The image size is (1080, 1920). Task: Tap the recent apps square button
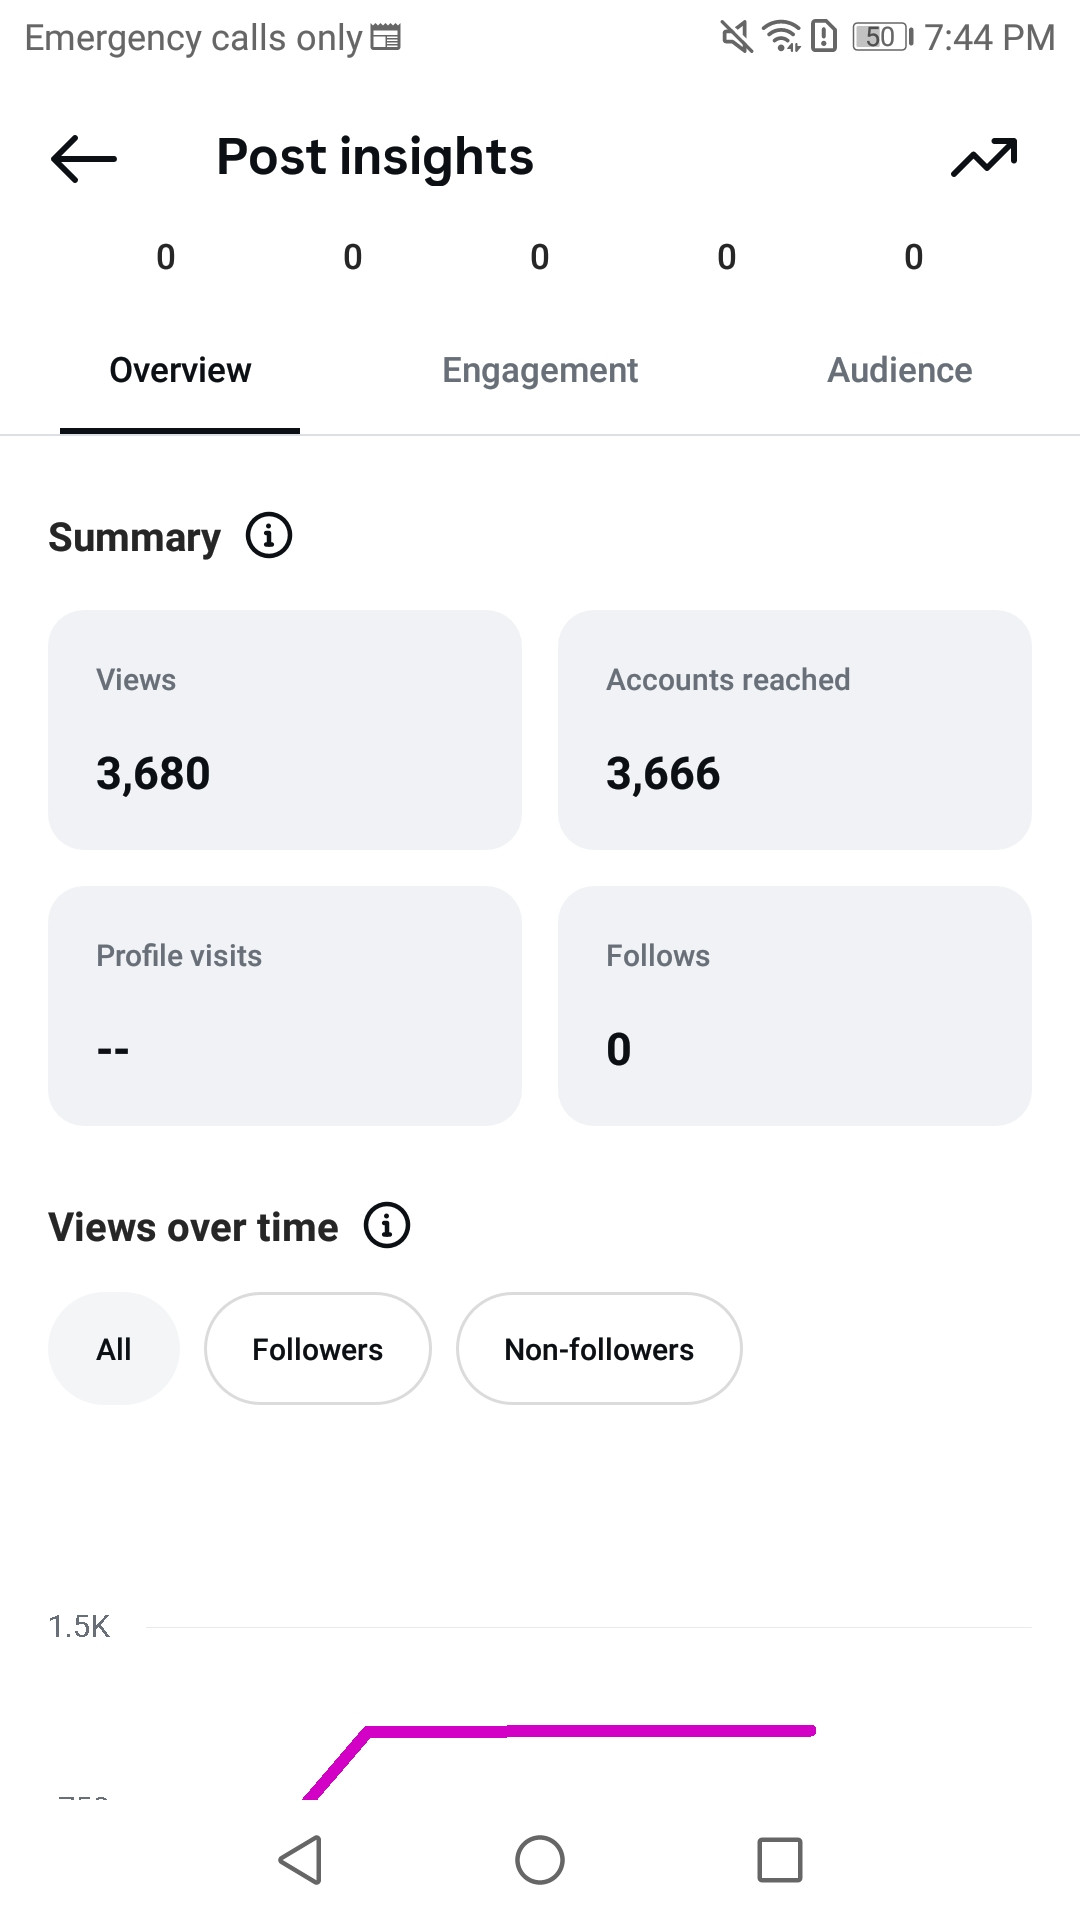(780, 1860)
